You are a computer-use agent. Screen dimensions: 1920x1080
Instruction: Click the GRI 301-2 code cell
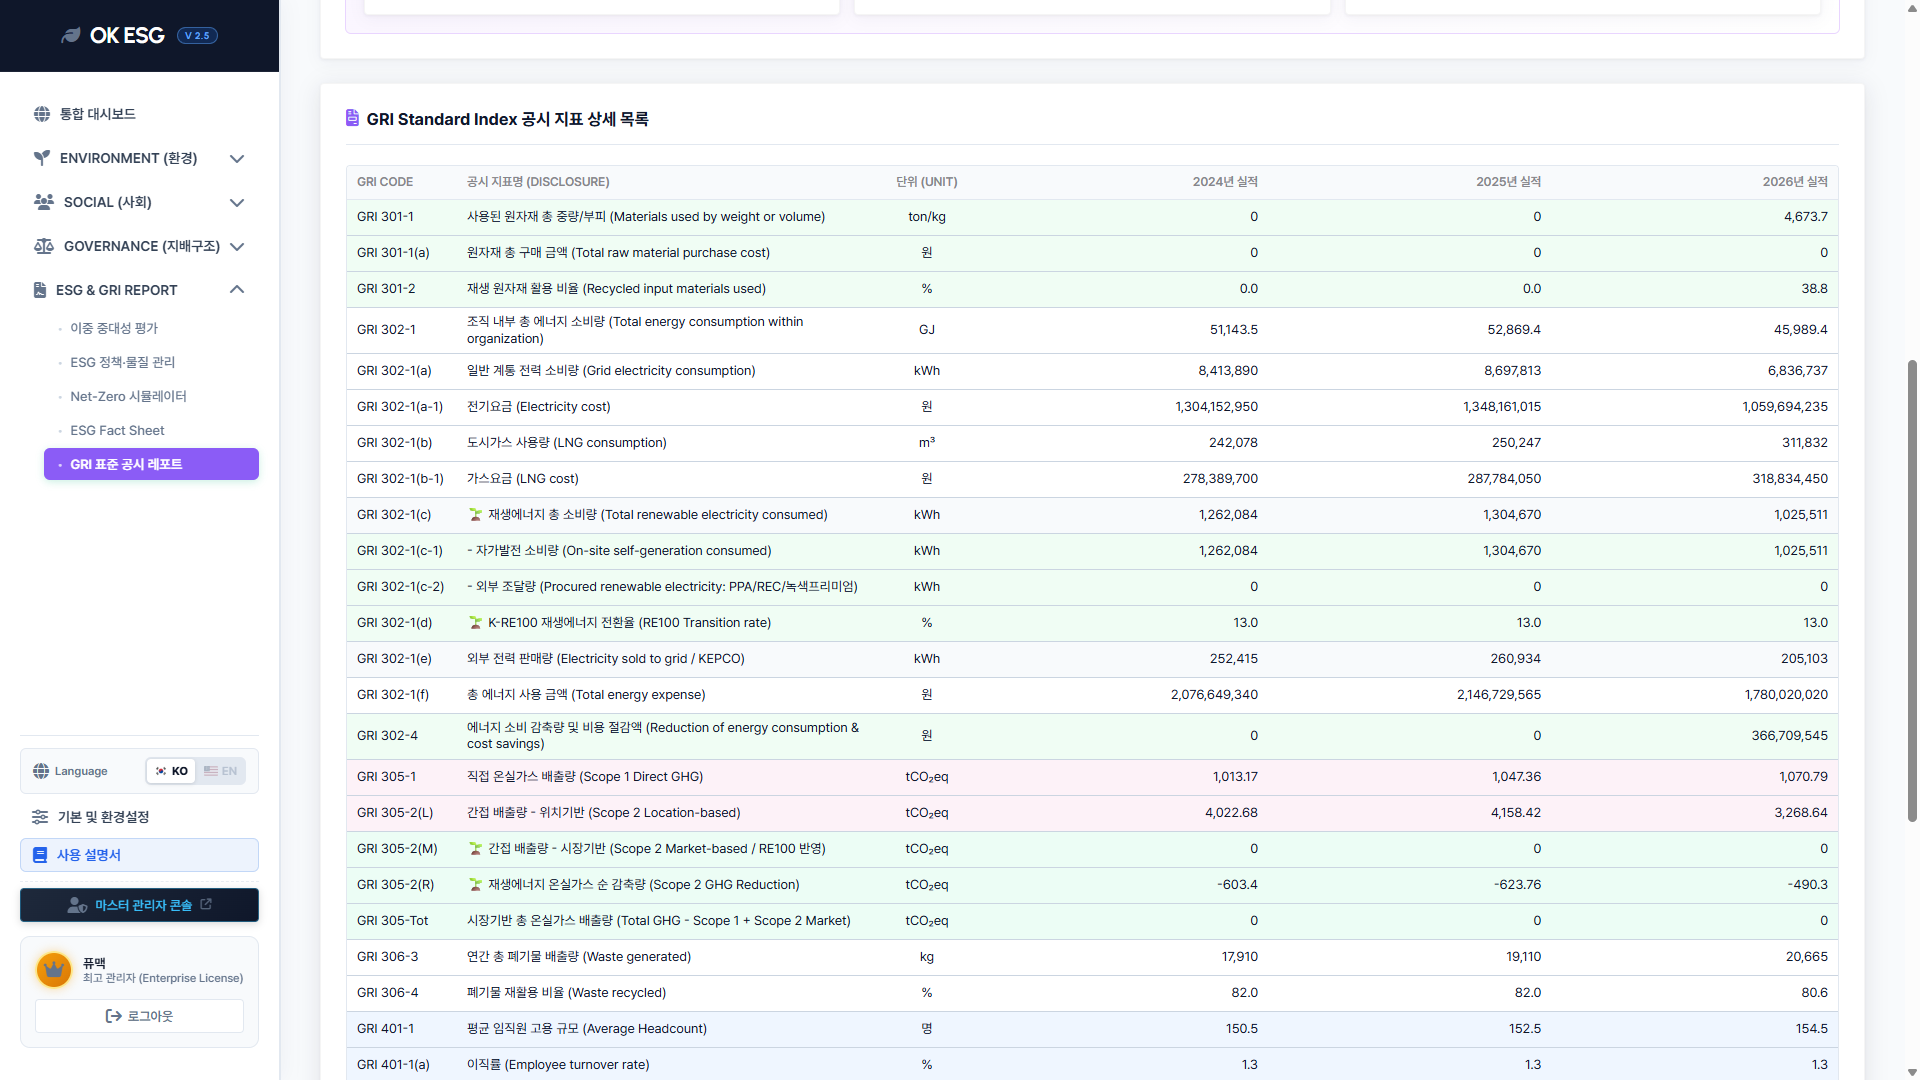386,289
